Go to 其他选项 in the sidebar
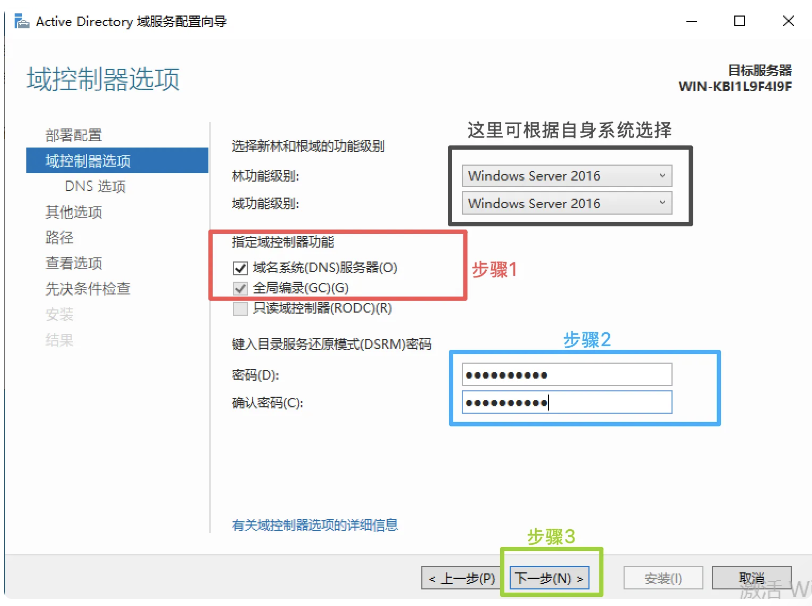Image resolution: width=812 pixels, height=606 pixels. [73, 212]
